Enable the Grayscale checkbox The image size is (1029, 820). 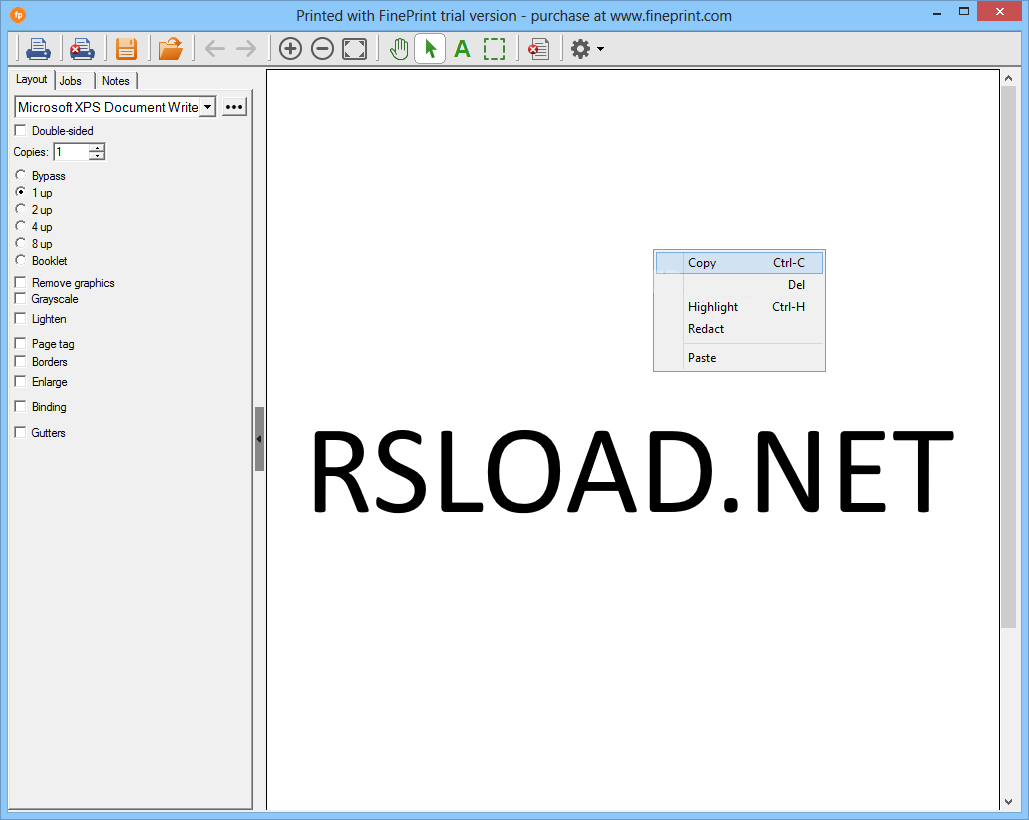[20, 298]
